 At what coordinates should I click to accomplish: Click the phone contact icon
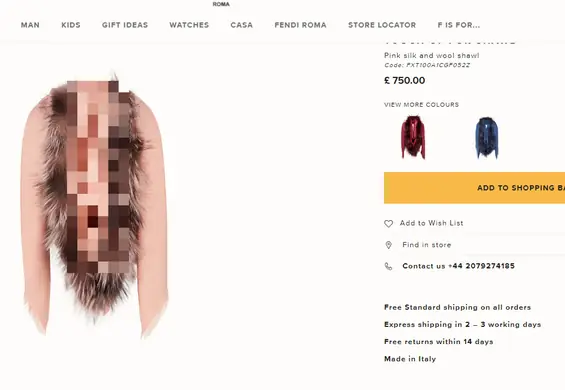(x=388, y=266)
